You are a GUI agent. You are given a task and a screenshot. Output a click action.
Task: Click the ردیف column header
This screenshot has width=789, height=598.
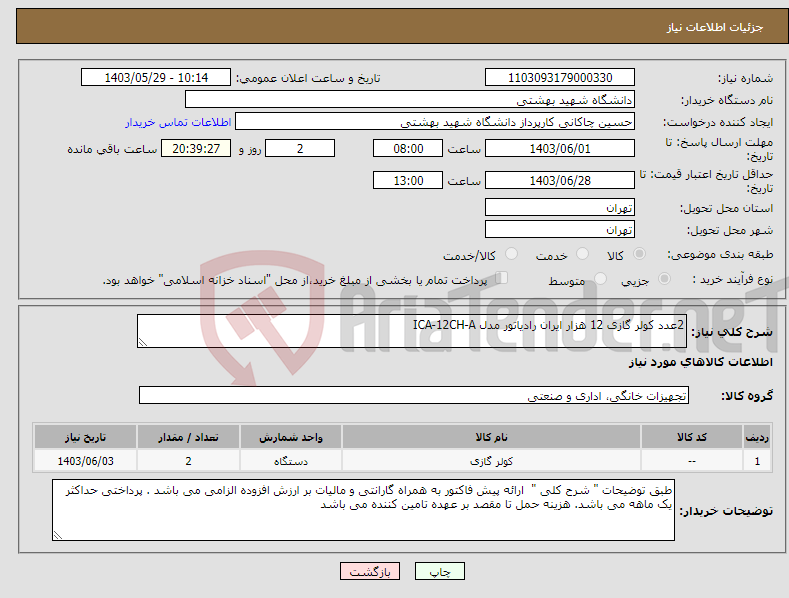757,437
